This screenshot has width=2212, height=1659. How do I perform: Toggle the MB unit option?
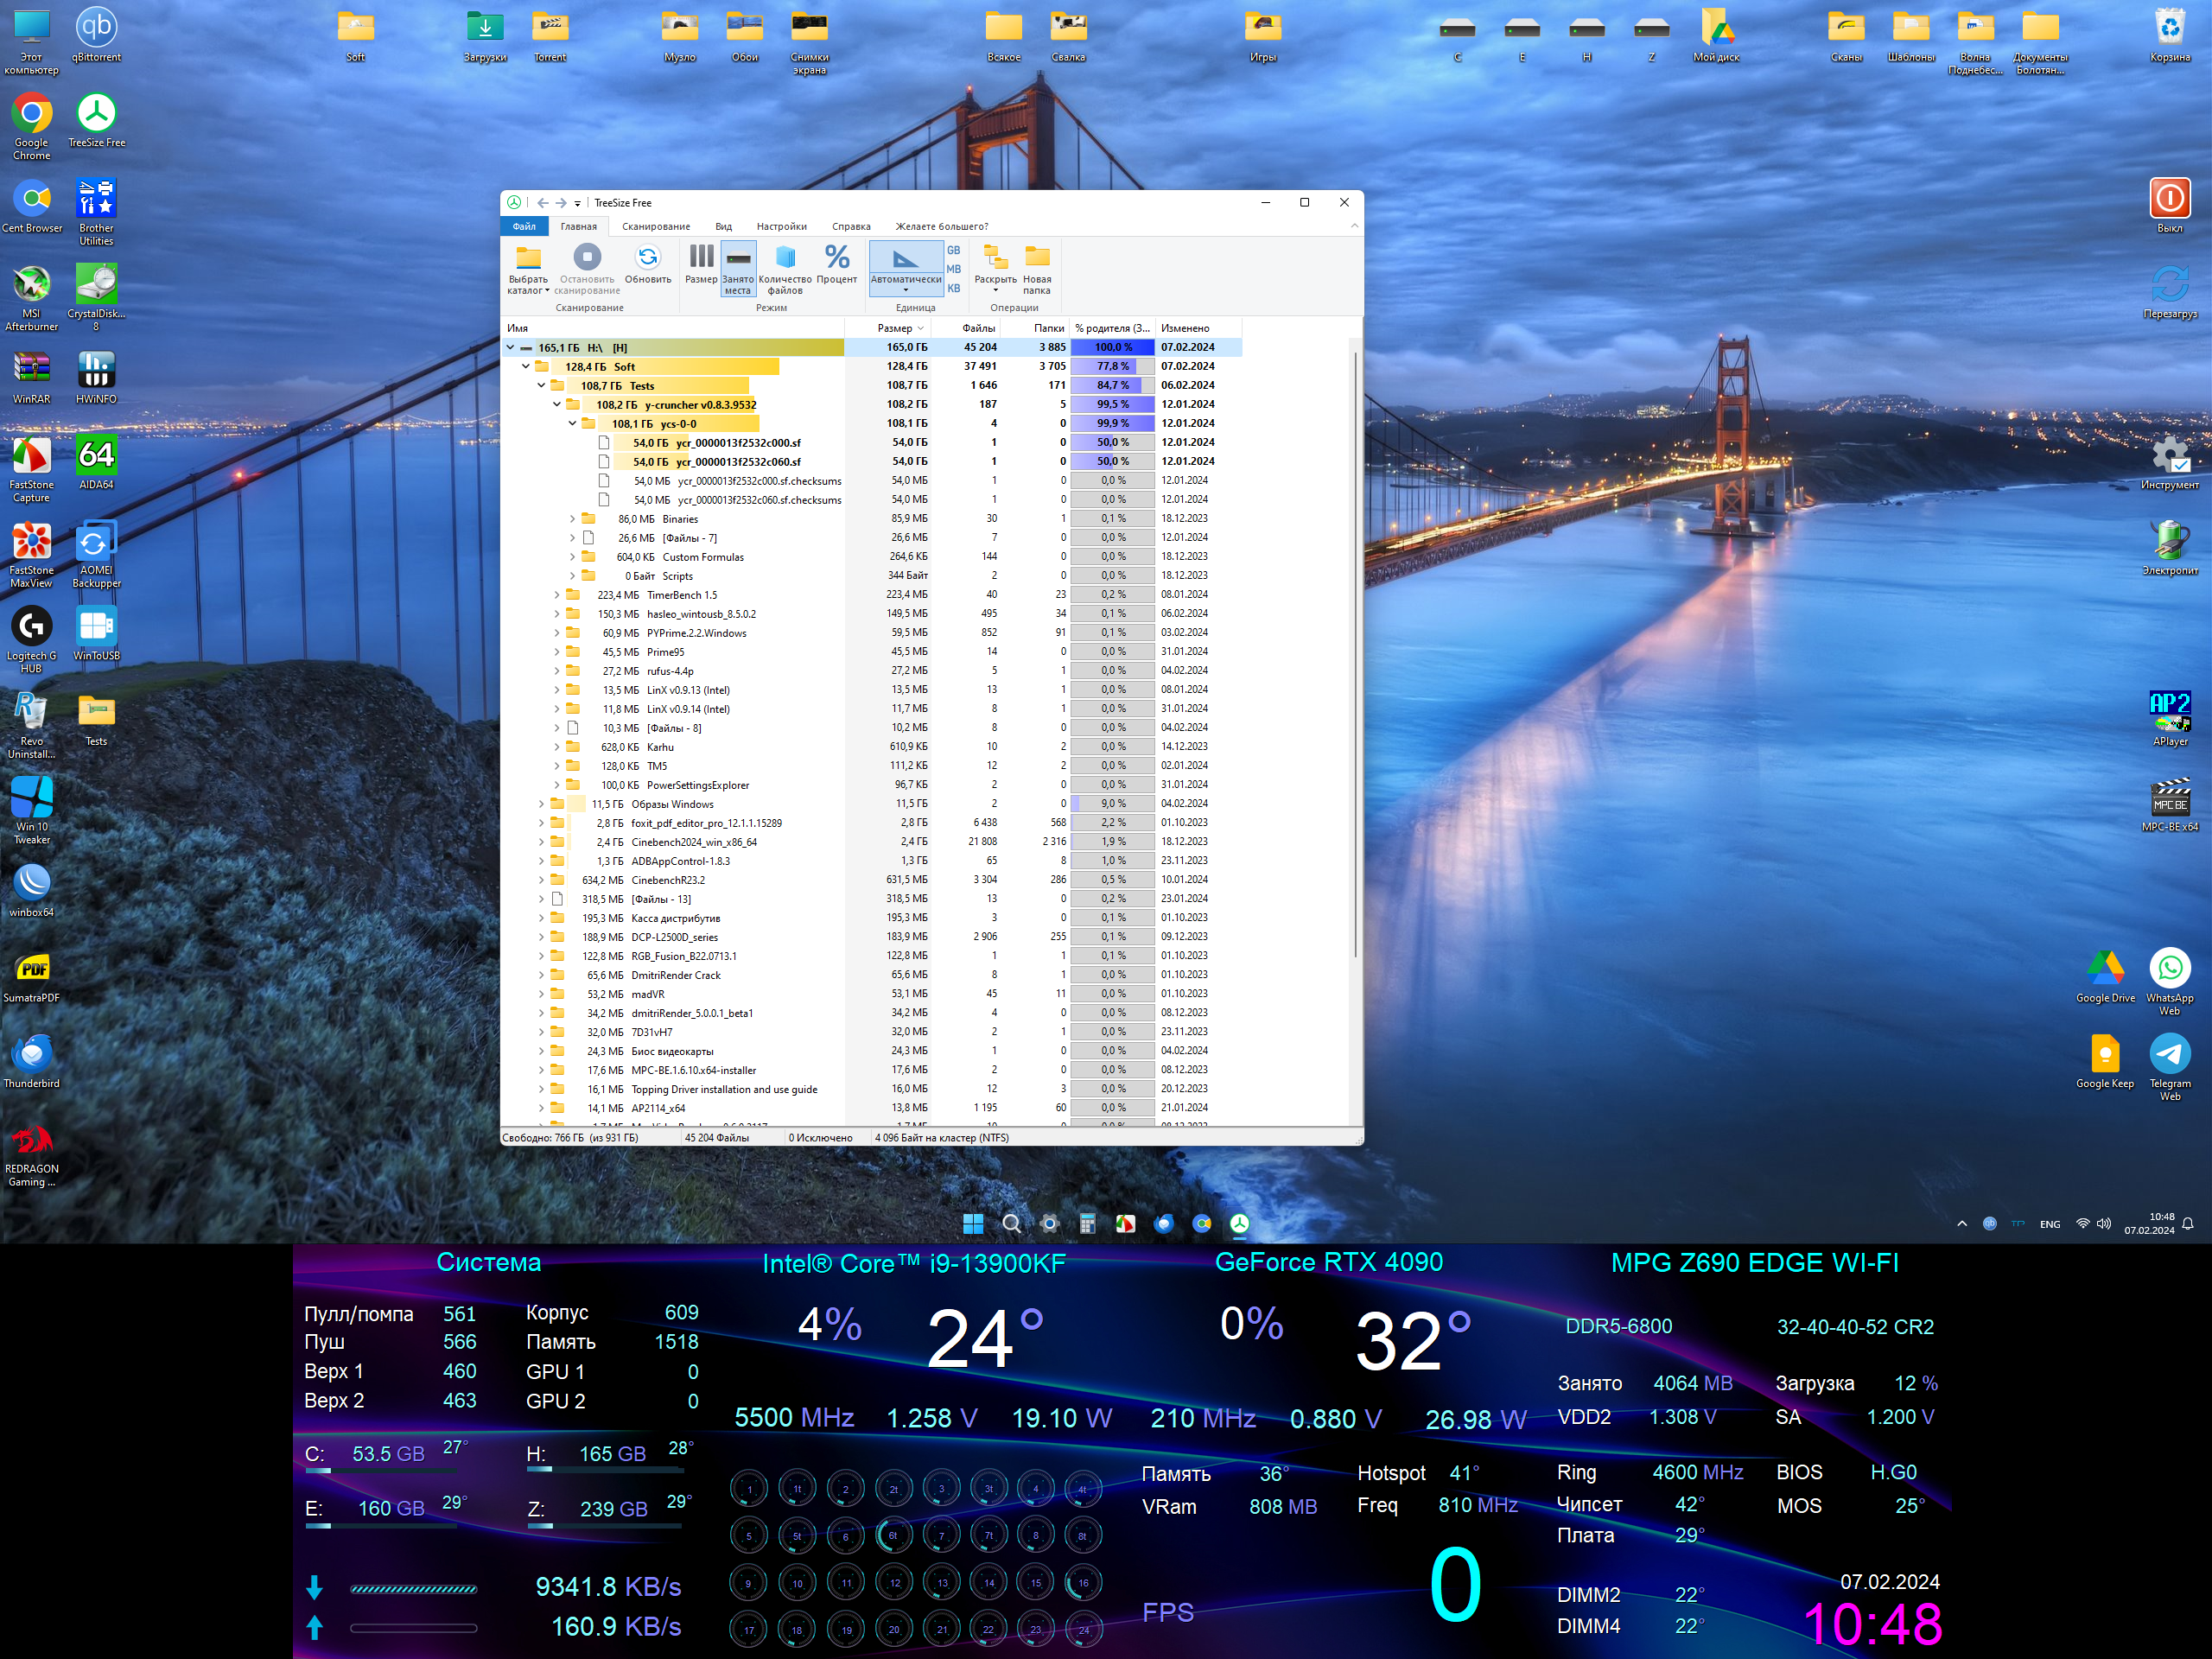[x=953, y=269]
